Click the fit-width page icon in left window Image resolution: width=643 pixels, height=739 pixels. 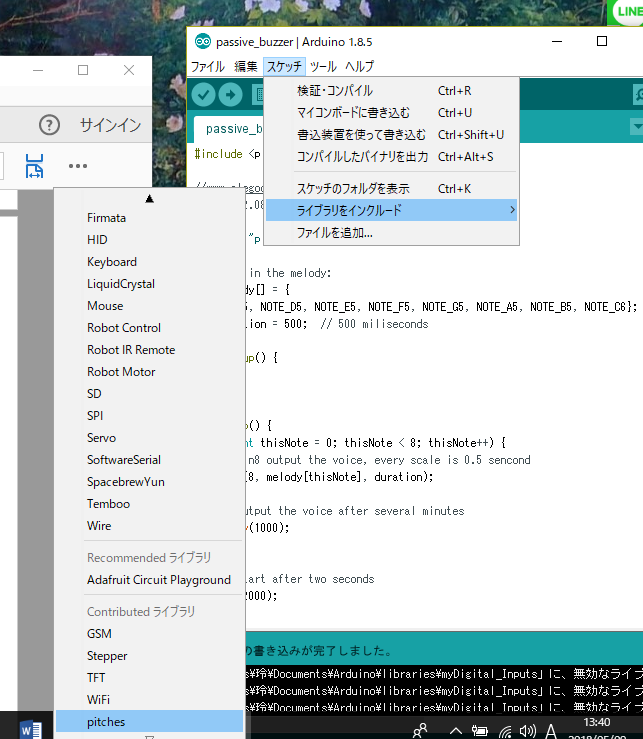pyautogui.click(x=34, y=165)
